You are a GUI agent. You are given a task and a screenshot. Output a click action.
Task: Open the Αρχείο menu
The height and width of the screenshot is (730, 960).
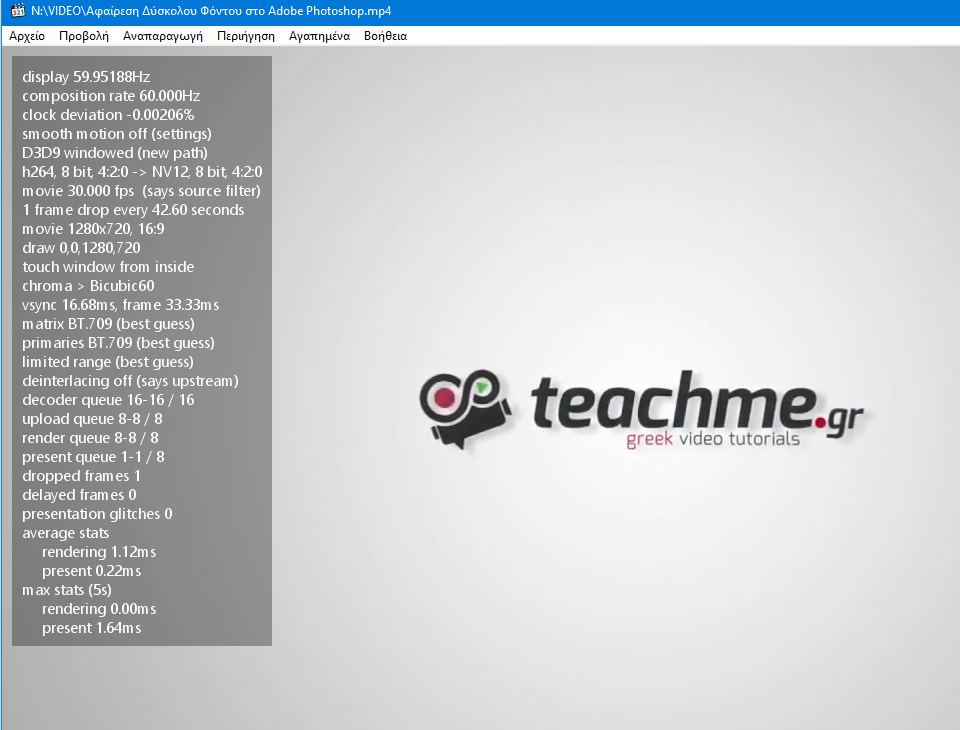coord(27,36)
